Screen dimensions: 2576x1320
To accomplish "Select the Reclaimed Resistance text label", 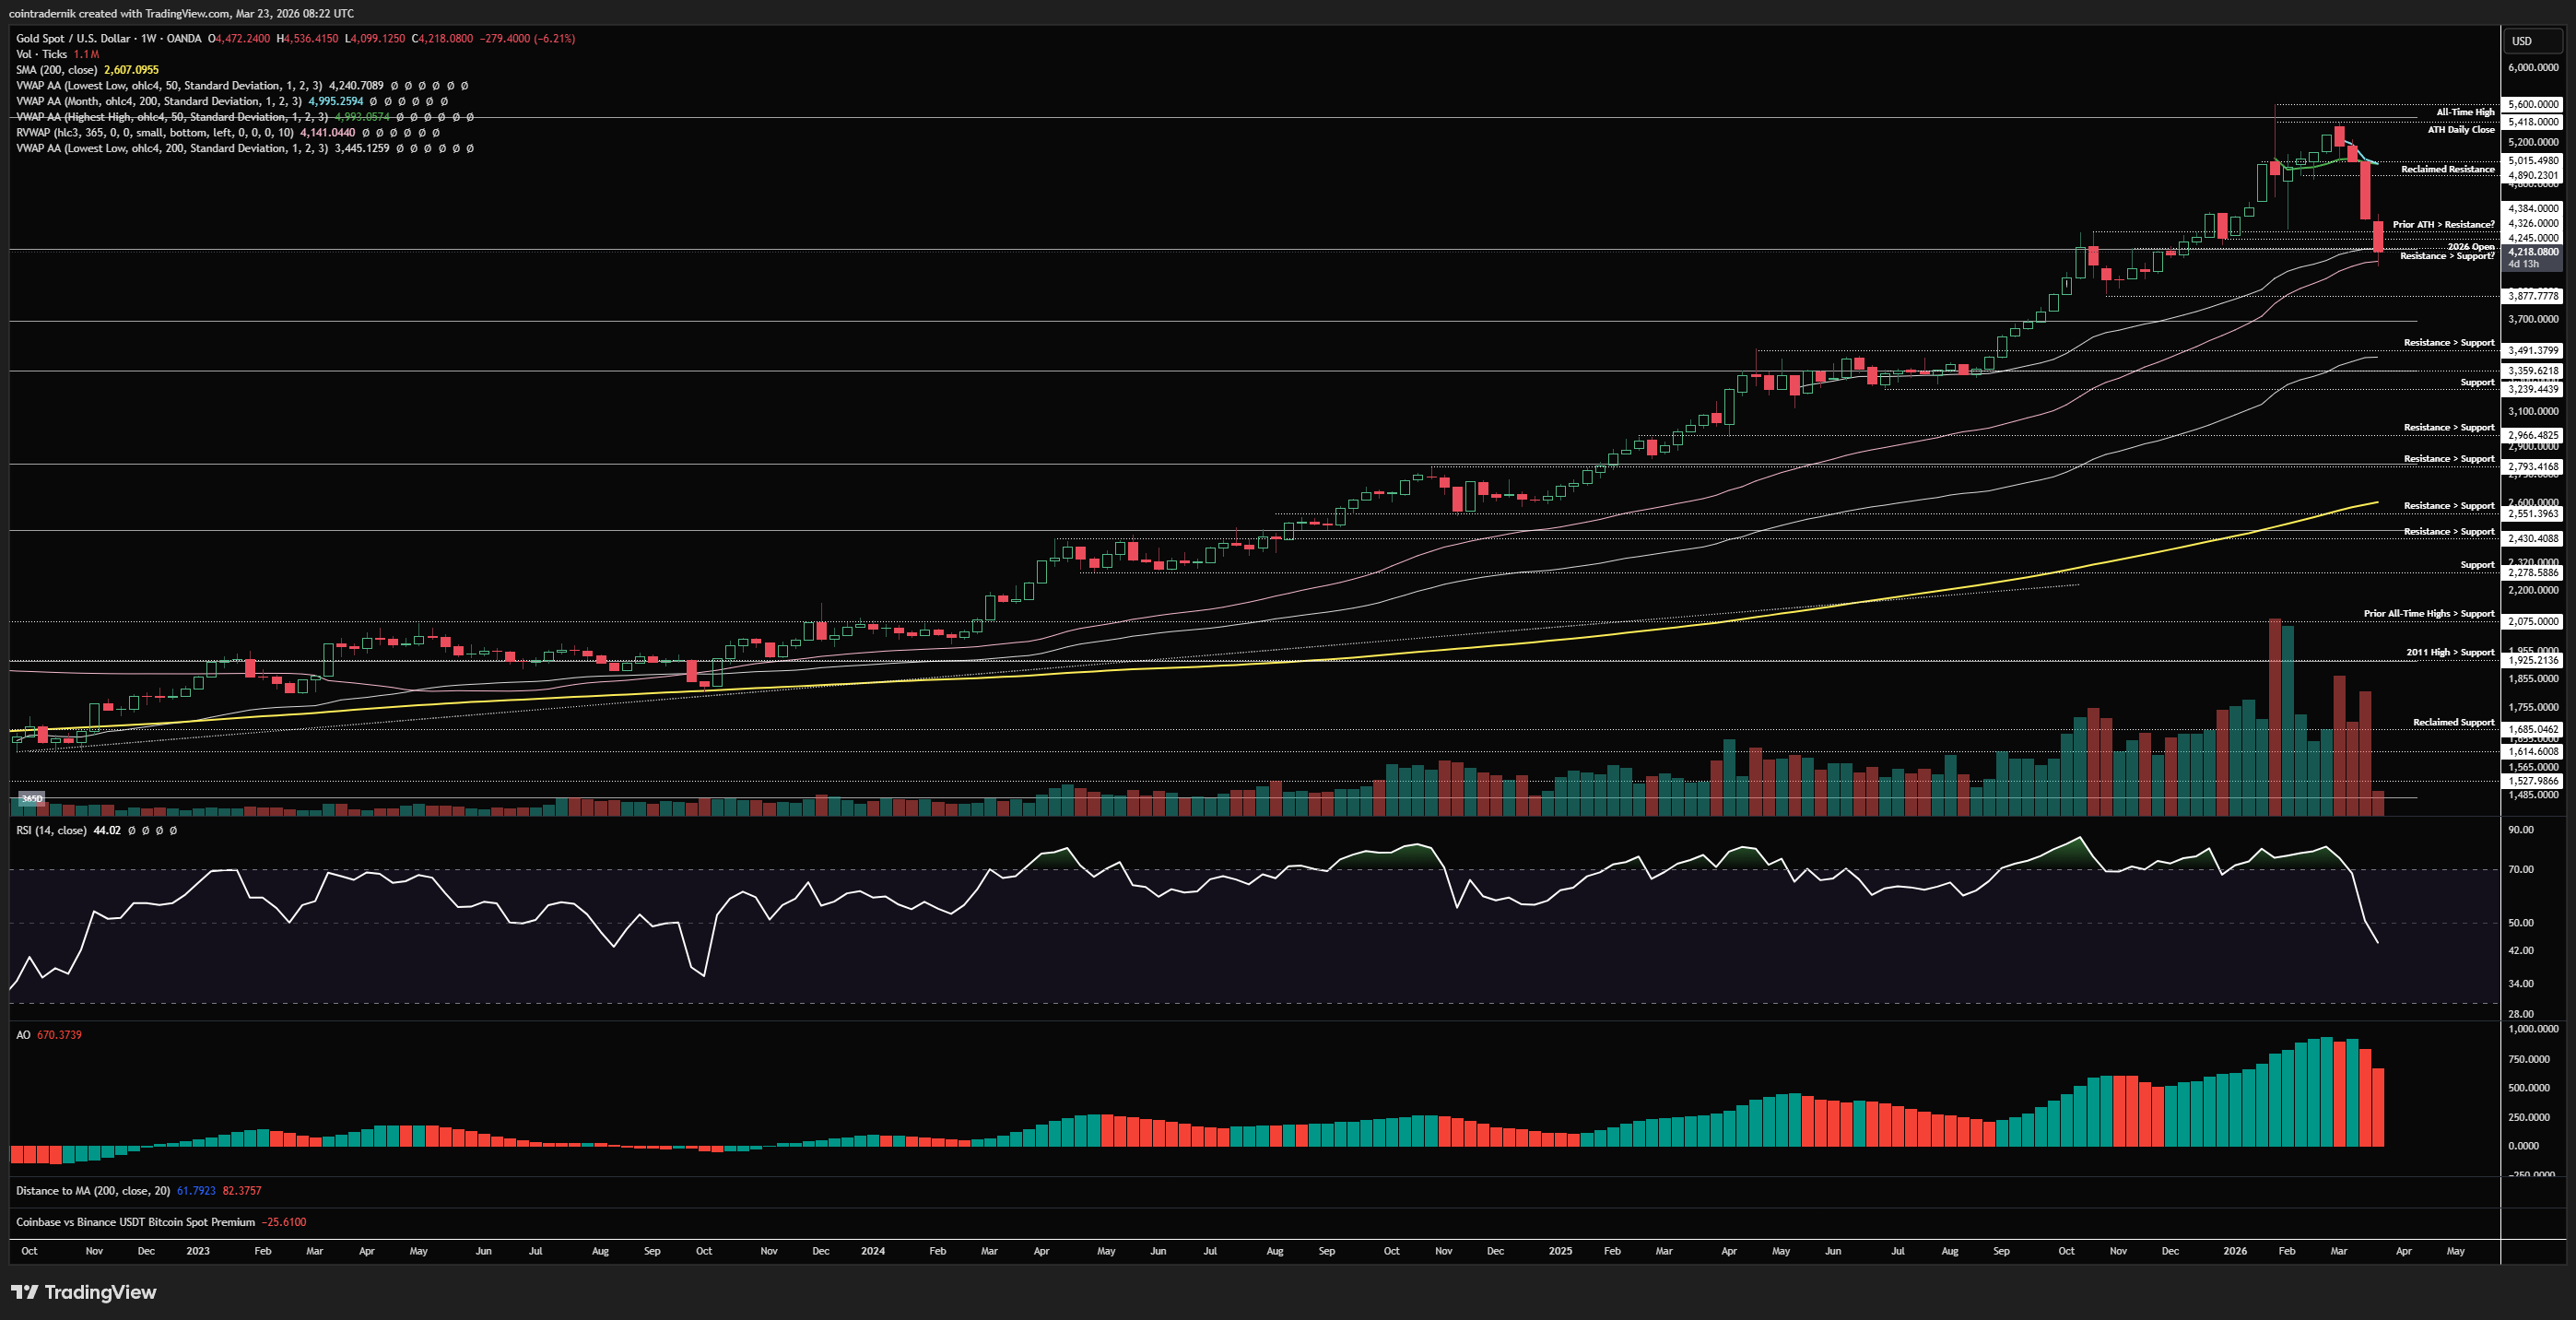I will pyautogui.click(x=2447, y=169).
